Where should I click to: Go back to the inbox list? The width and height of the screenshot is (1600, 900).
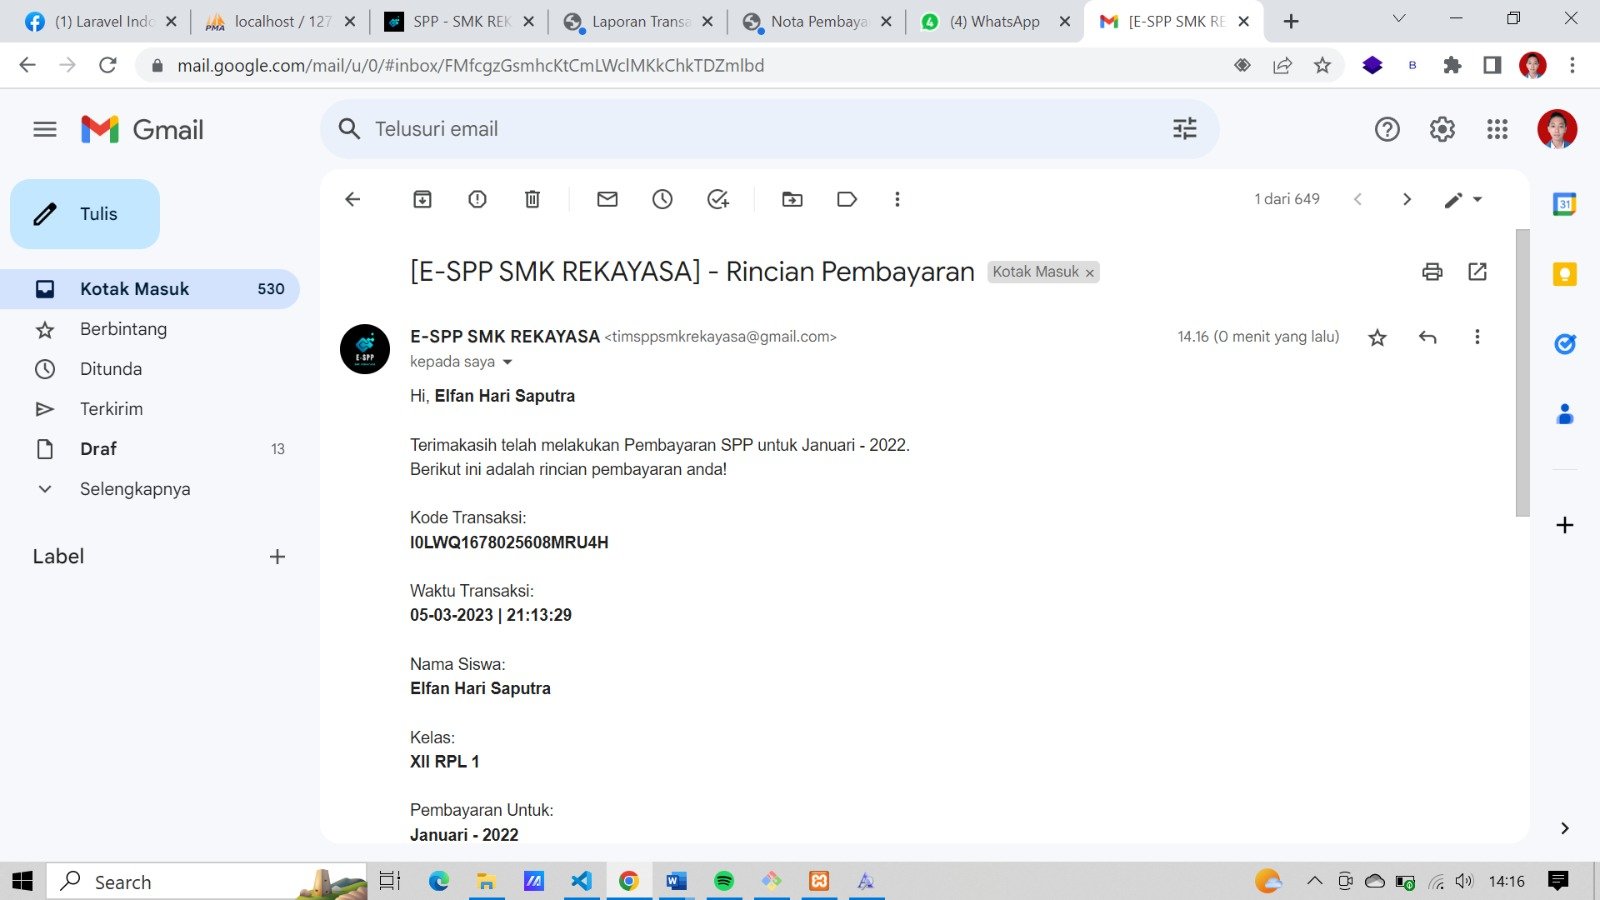352,199
